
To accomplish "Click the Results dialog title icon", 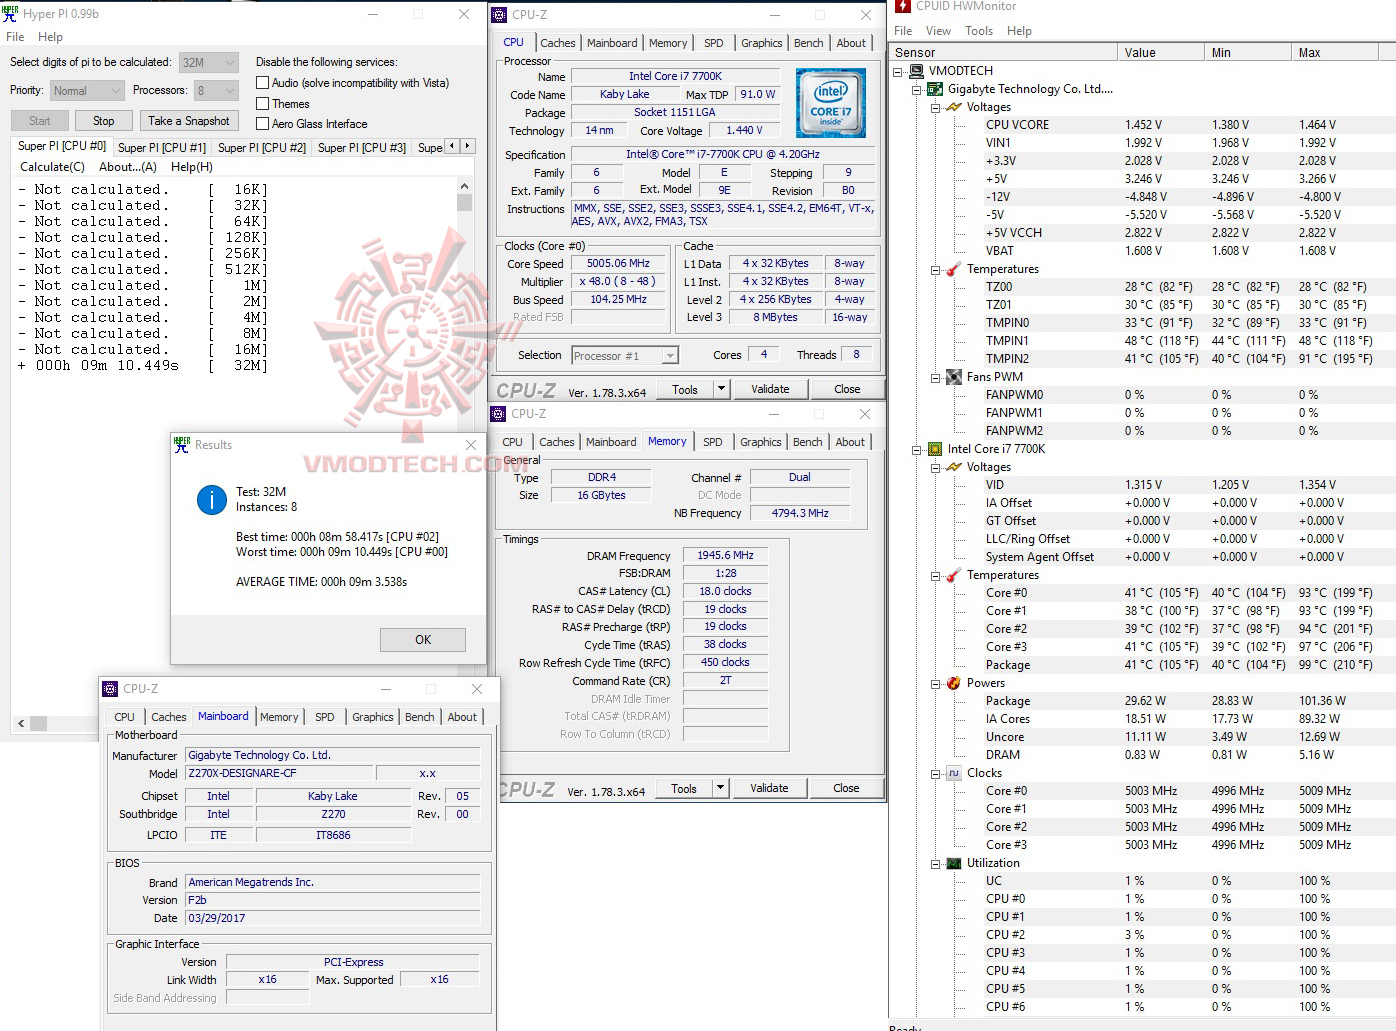I will tap(182, 445).
